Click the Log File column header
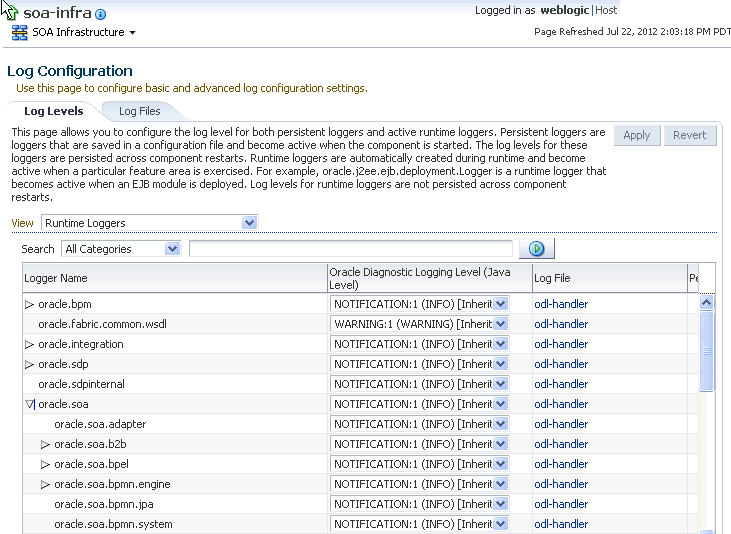Viewport: 731px width, 534px height. pos(610,278)
